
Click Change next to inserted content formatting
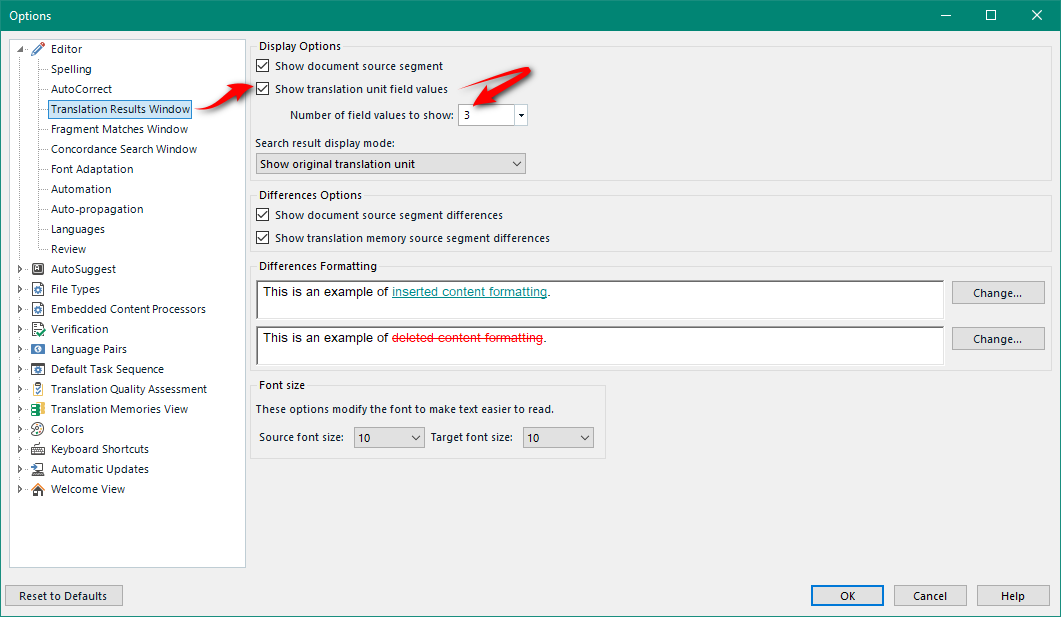(997, 292)
